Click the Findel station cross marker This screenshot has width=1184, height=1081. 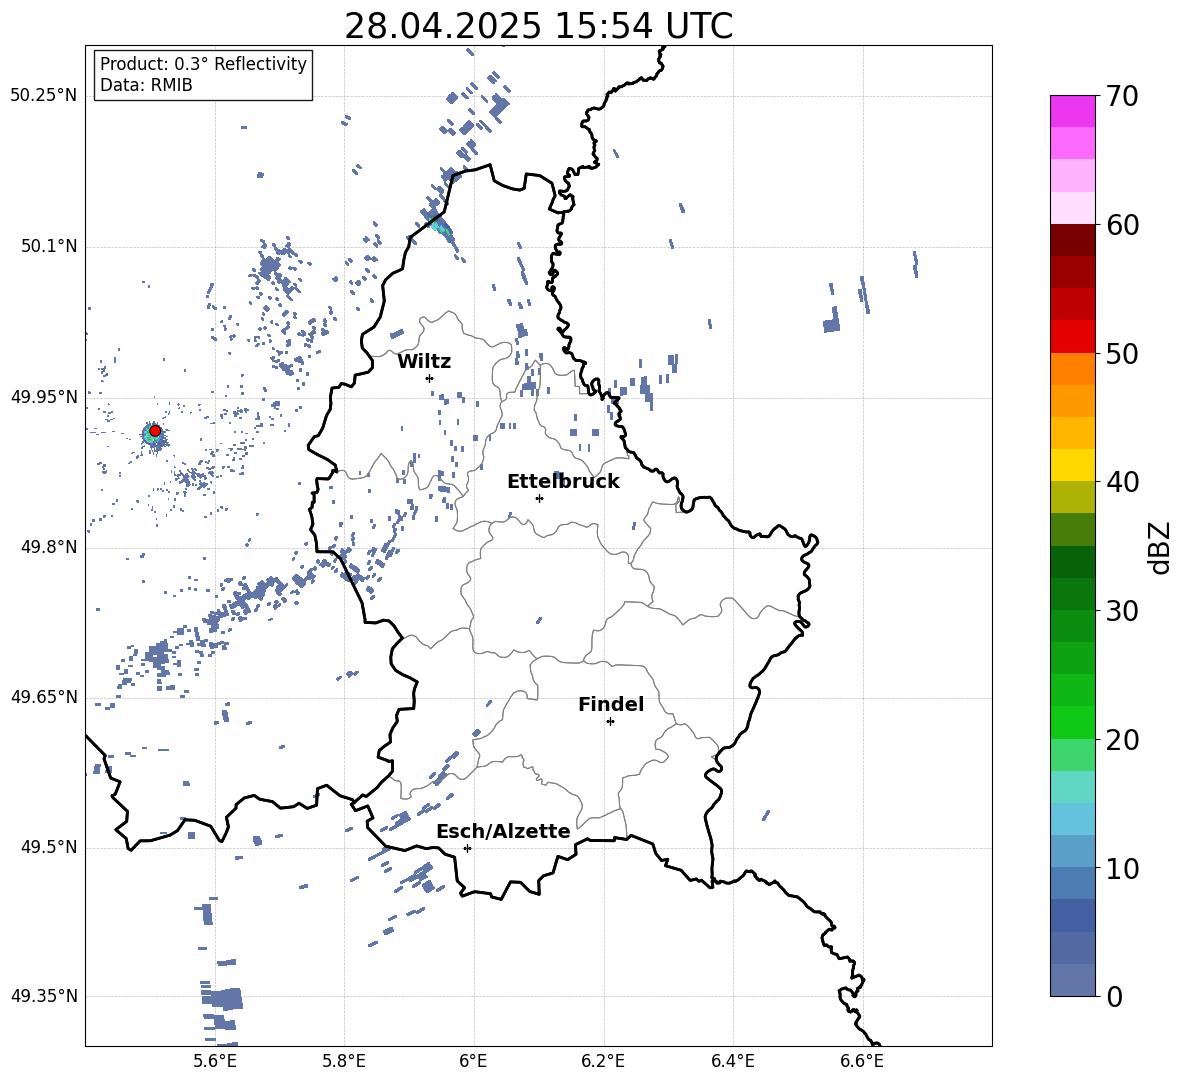[610, 722]
